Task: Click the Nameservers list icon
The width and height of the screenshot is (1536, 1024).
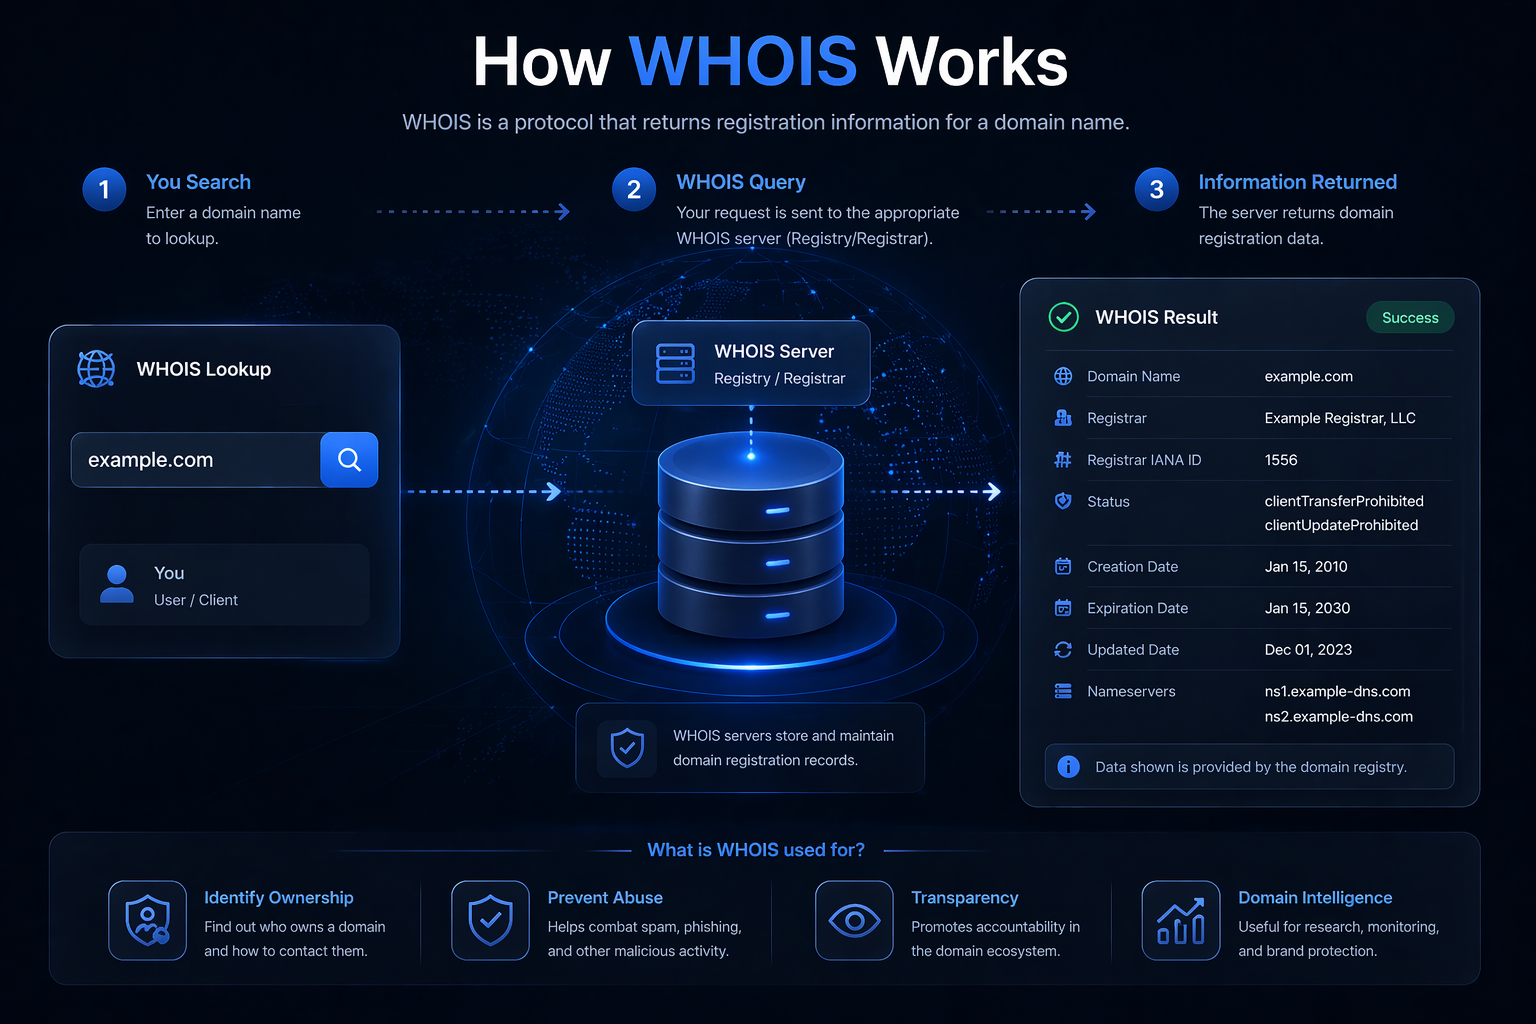Action: 1062,691
